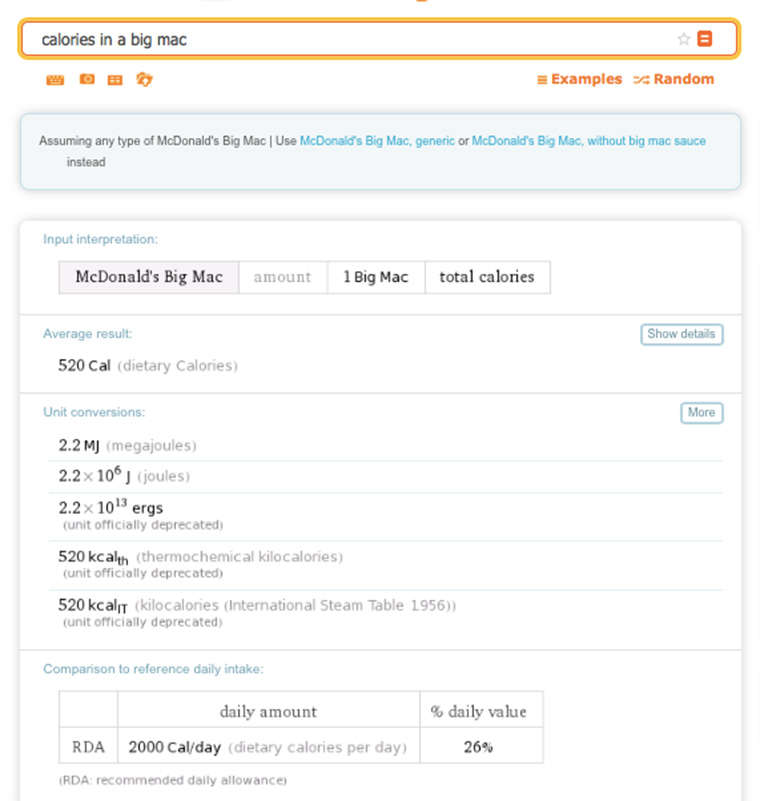This screenshot has width=760, height=801.
Task: Select the McDonald's Big Mac interpretation cell
Action: pos(149,277)
